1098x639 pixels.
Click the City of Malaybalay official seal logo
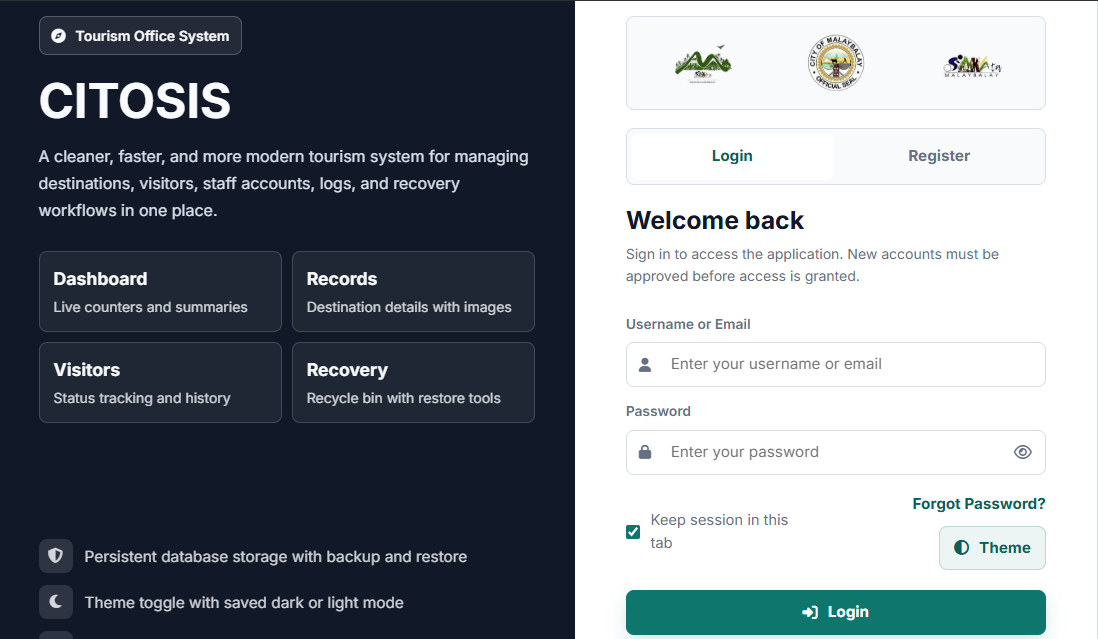[x=835, y=63]
